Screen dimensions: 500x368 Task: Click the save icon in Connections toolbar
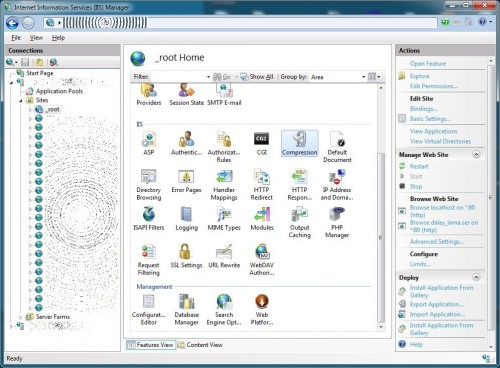tap(25, 62)
